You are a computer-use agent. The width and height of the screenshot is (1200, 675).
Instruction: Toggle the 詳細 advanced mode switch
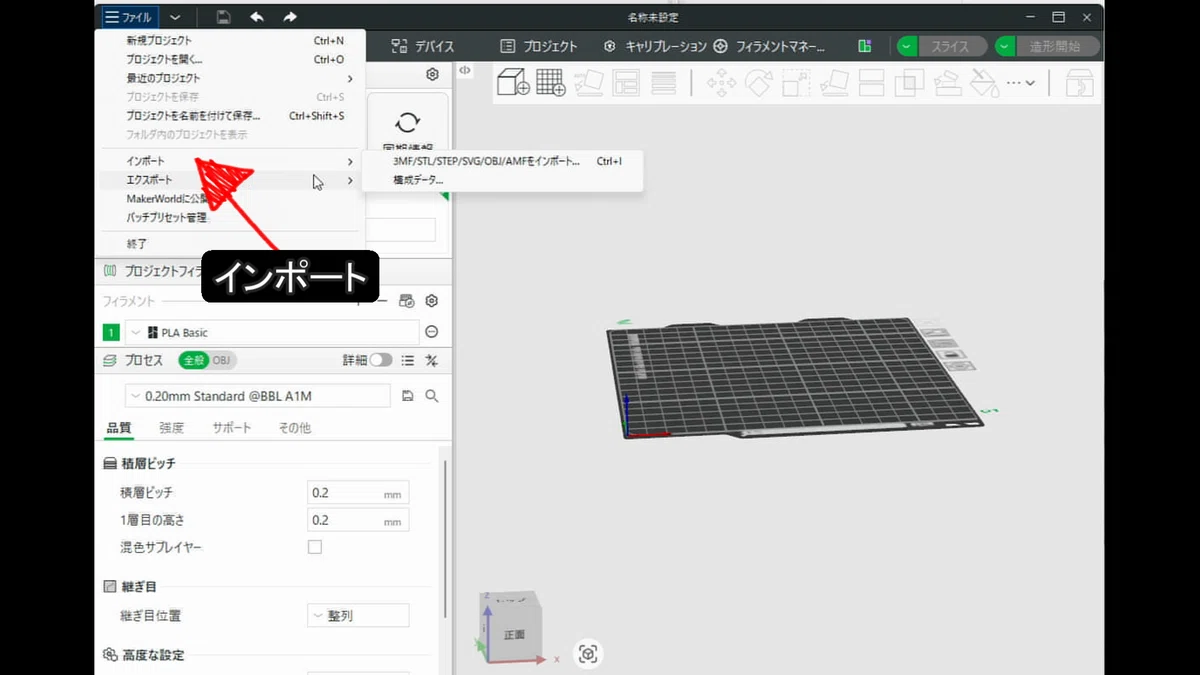point(381,361)
